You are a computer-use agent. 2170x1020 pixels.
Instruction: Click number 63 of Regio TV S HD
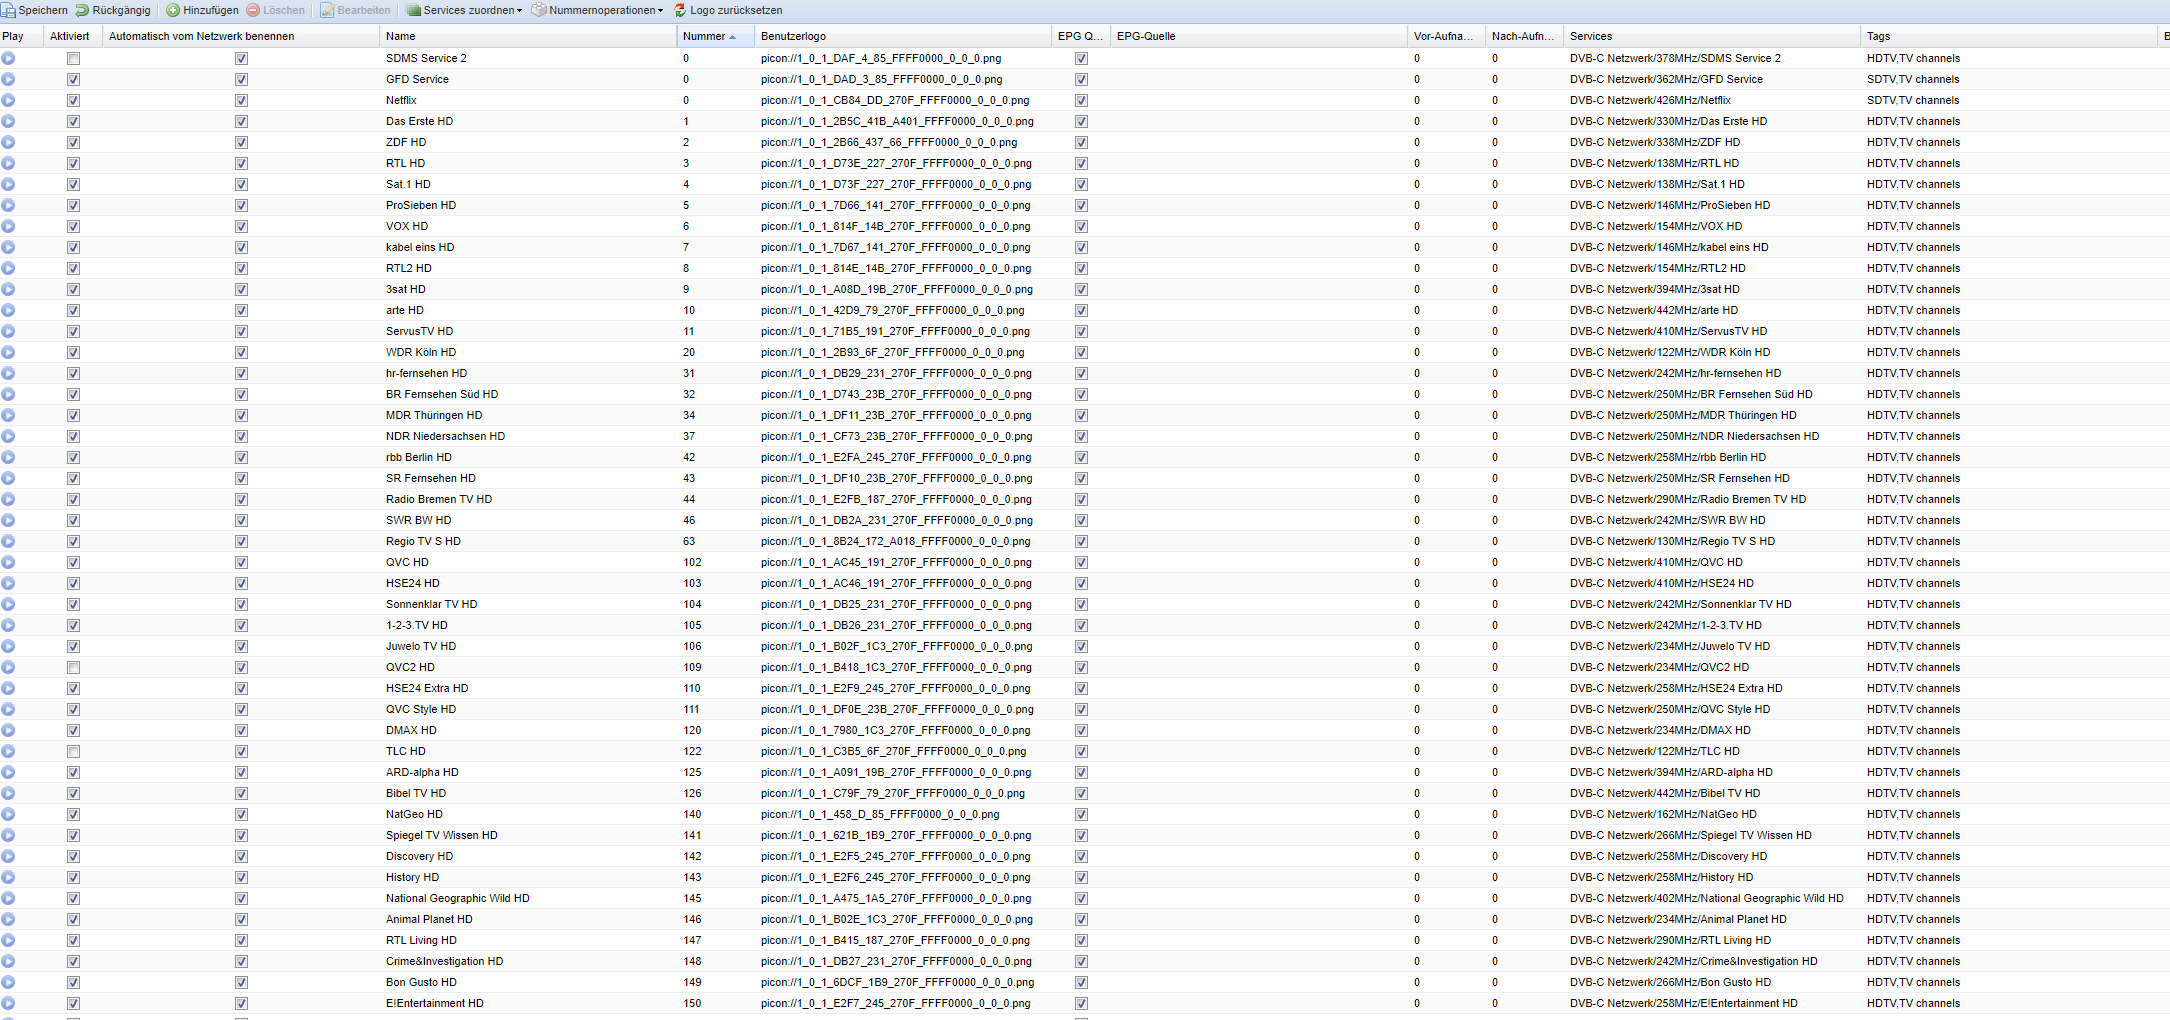pos(689,541)
